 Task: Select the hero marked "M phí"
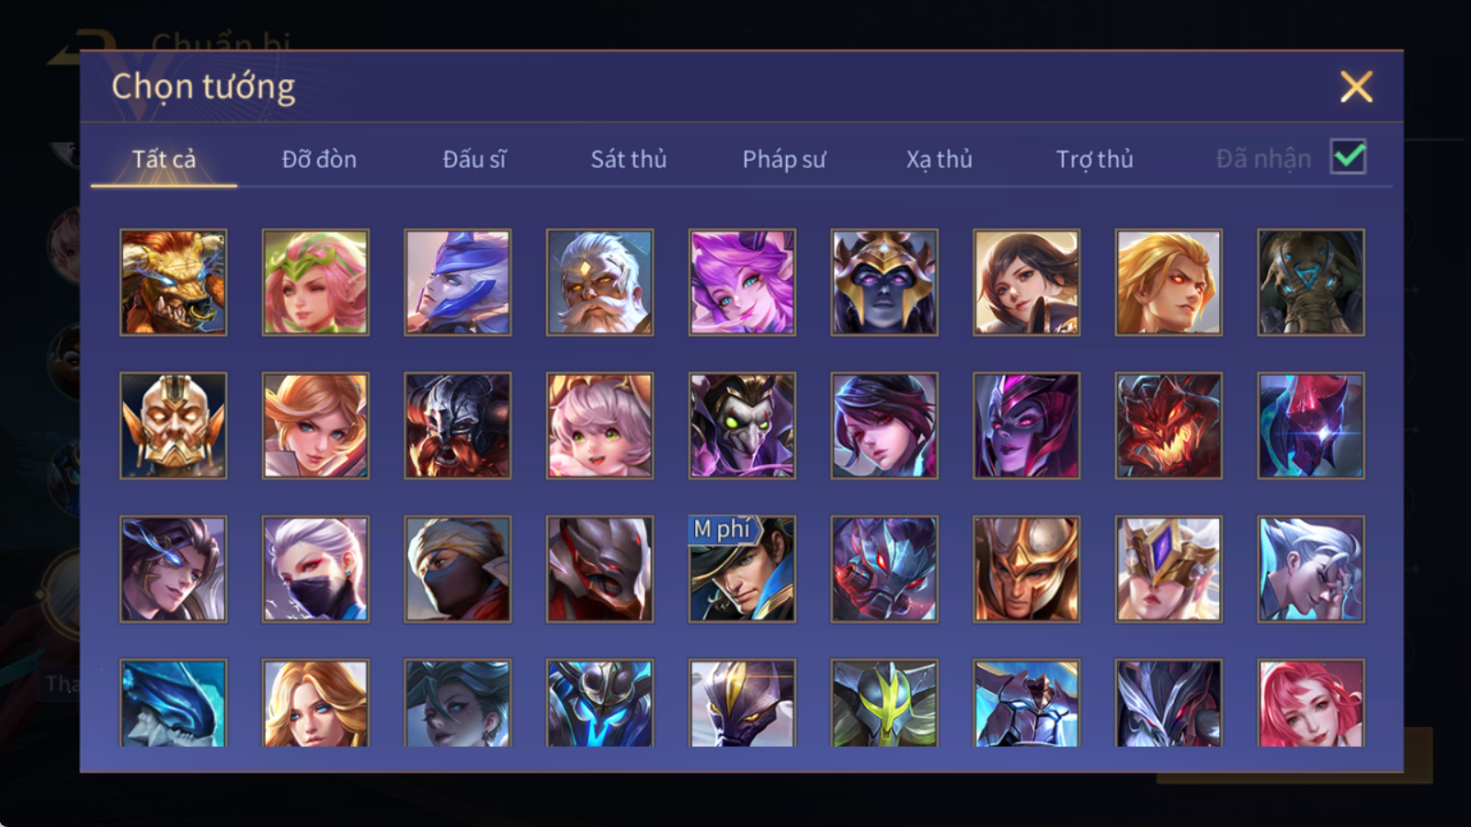click(x=742, y=569)
